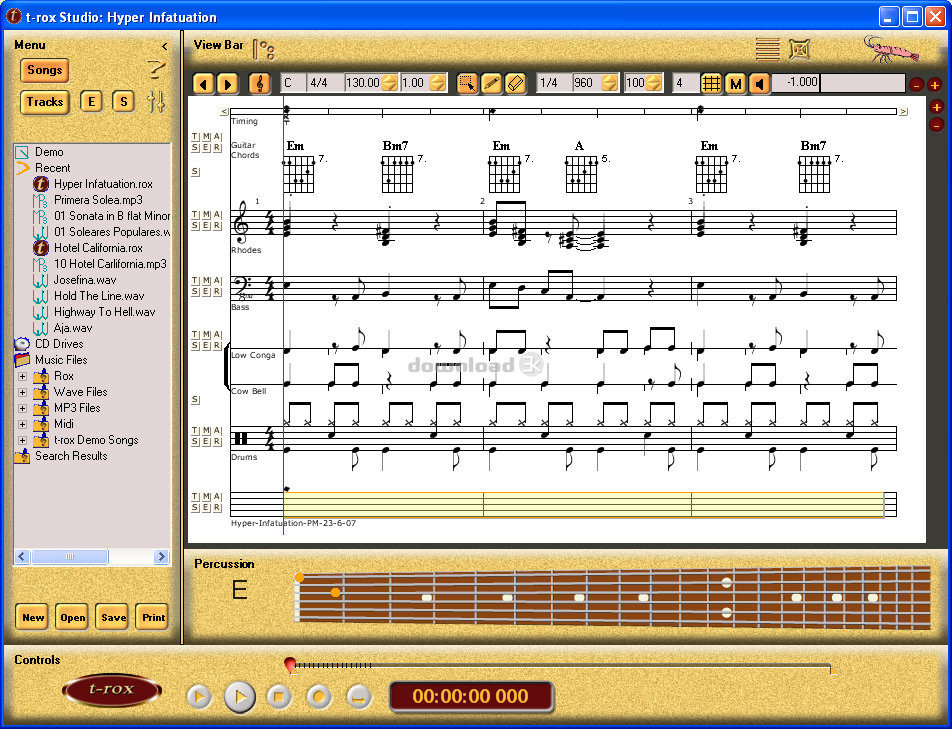952x729 pixels.
Task: Collapse the Menu panel with arrow
Action: [165, 46]
